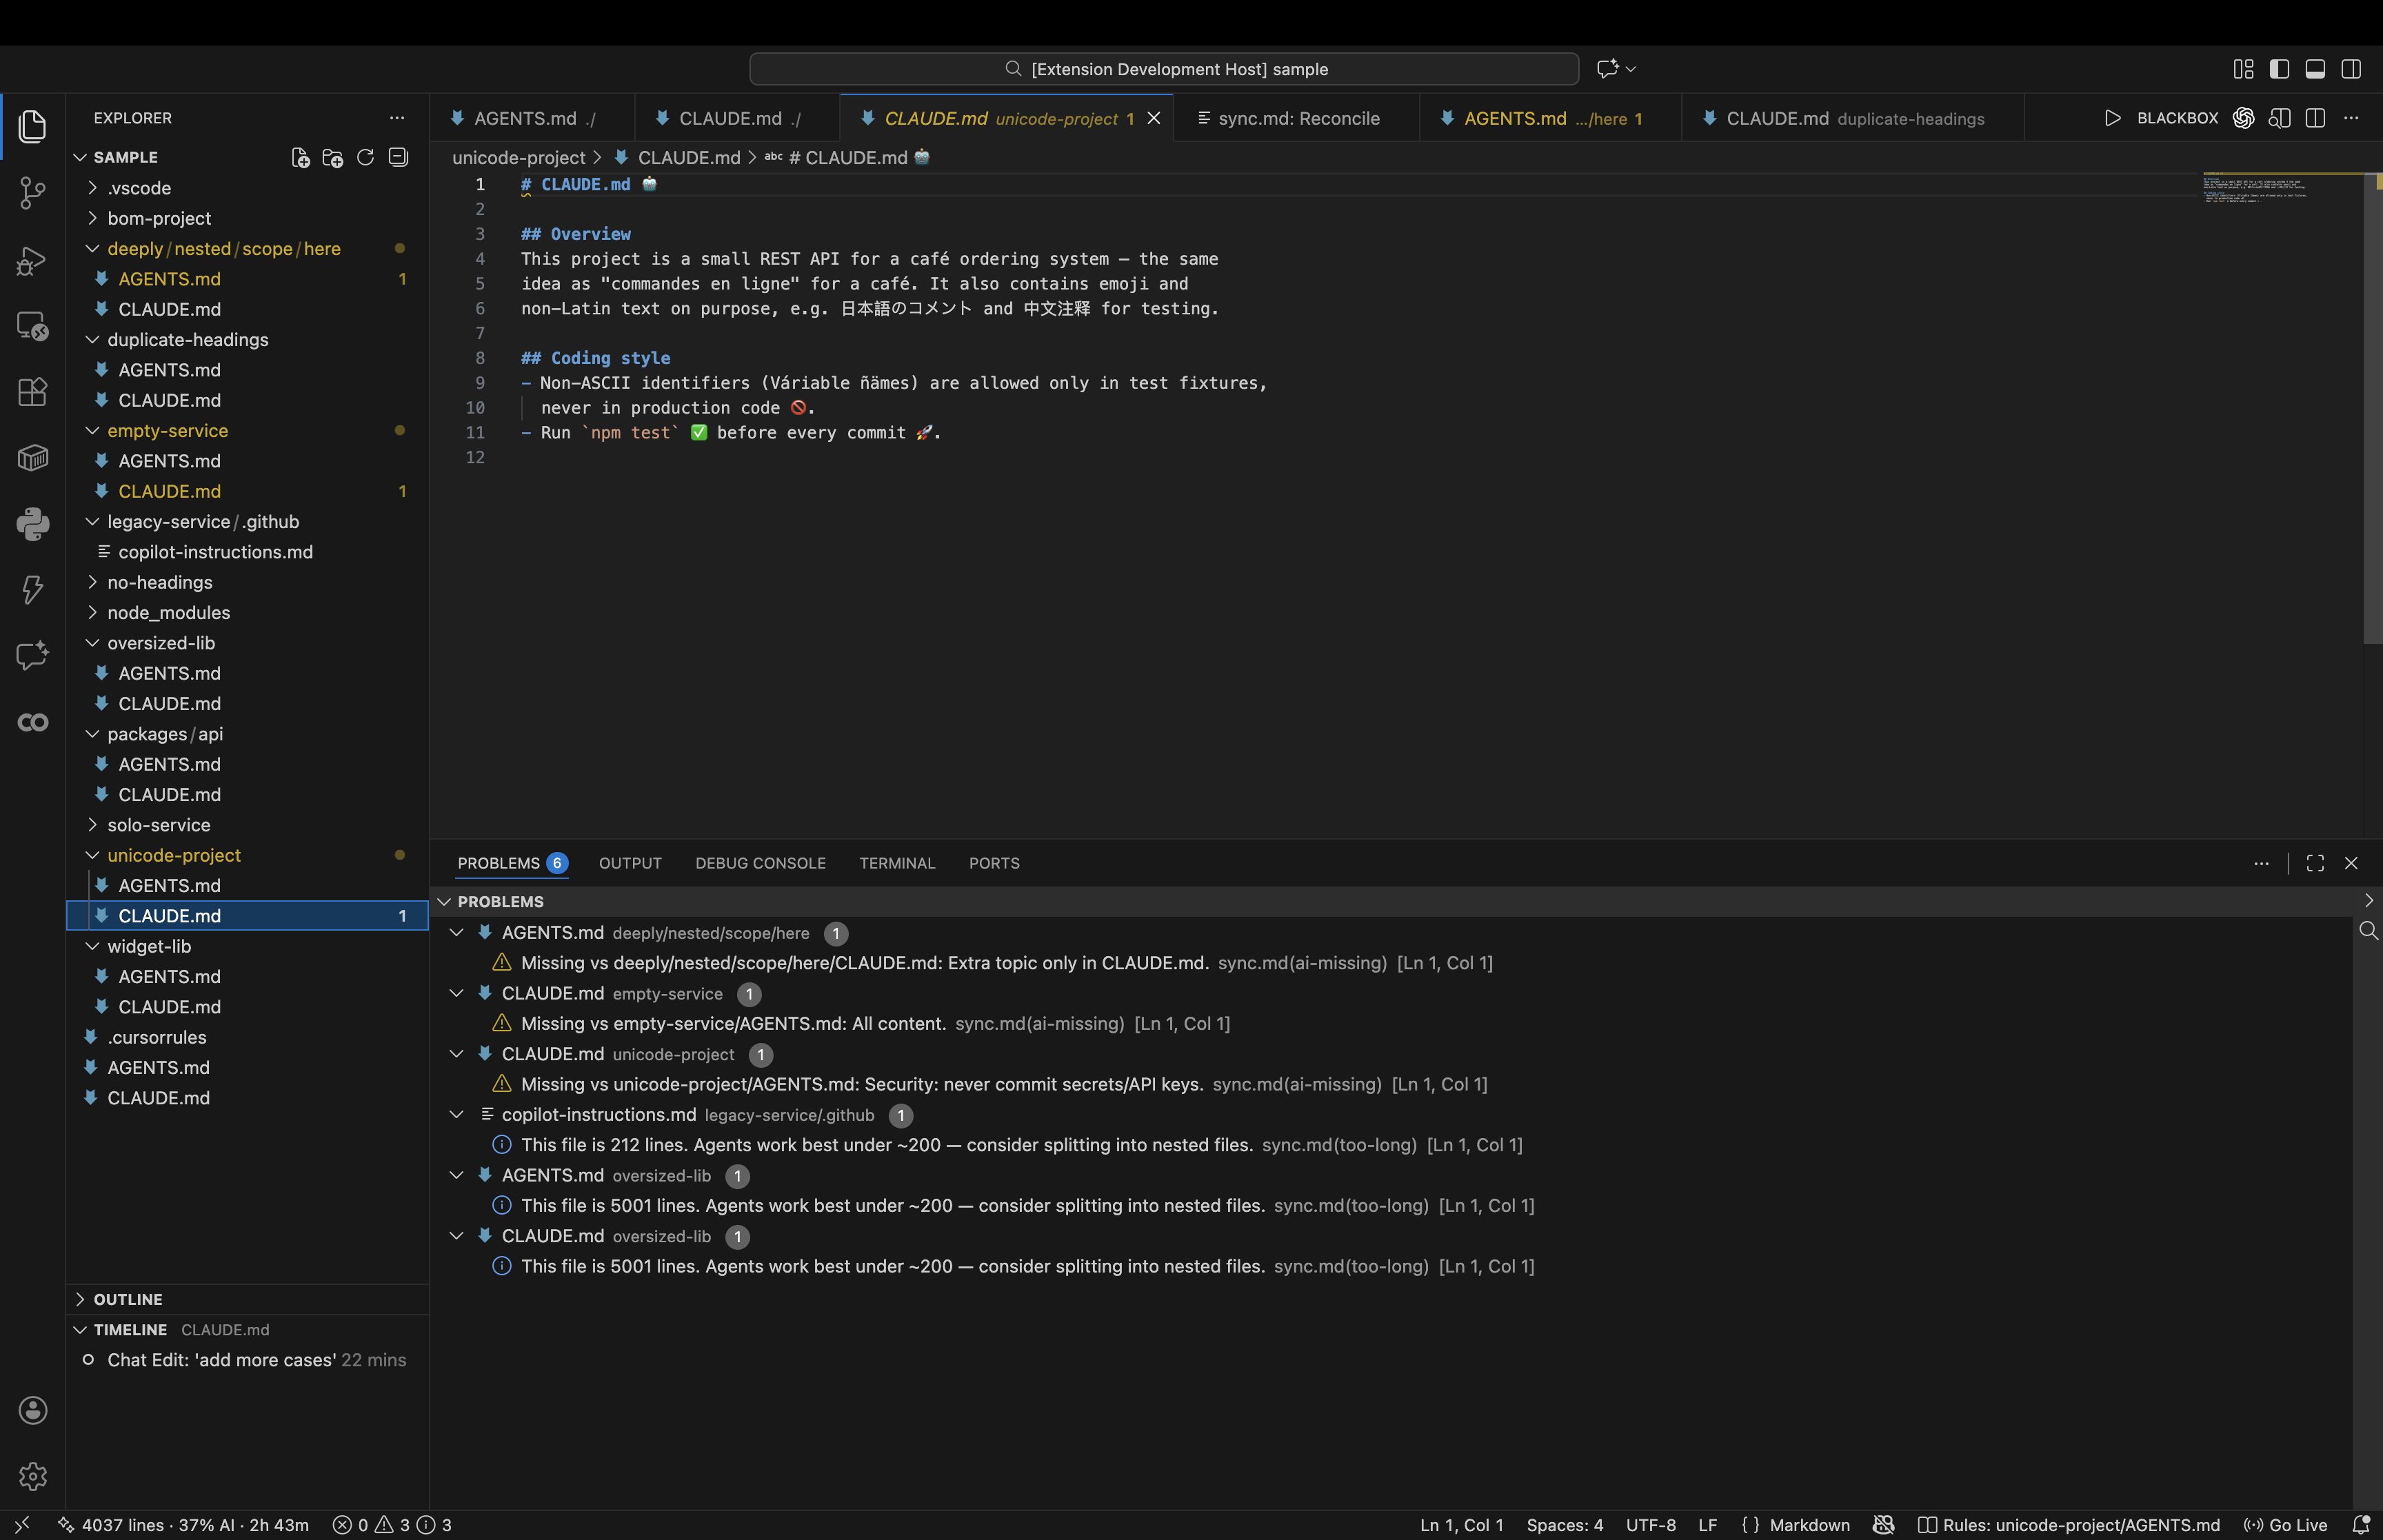
Task: Collapse copilot-instructions.md problems group
Action: coord(457,1115)
